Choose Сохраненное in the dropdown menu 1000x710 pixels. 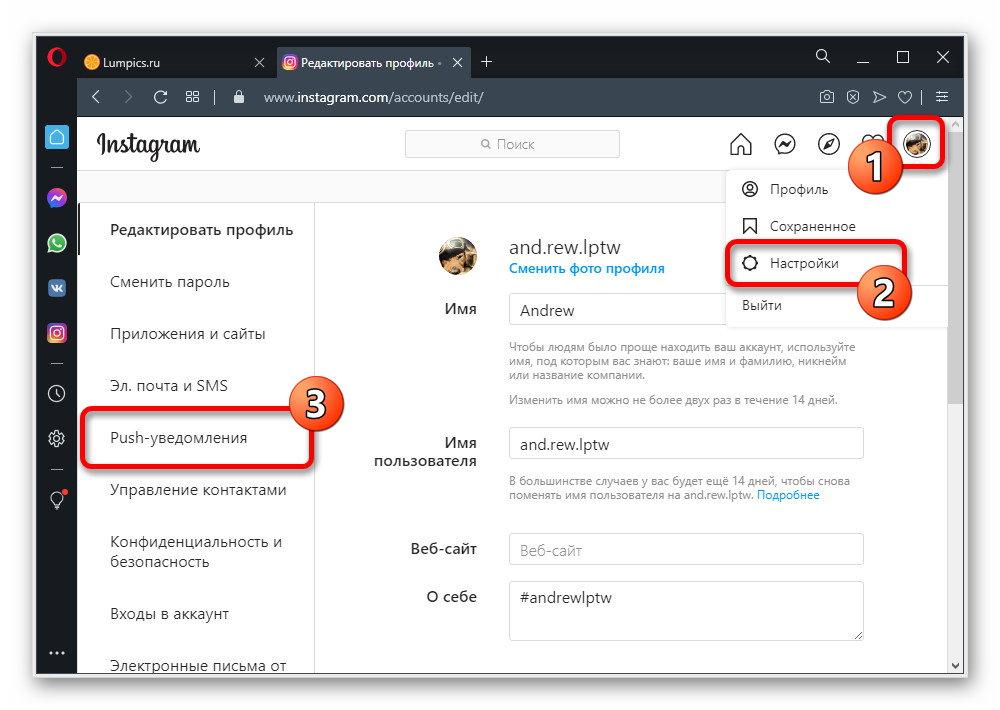[812, 226]
